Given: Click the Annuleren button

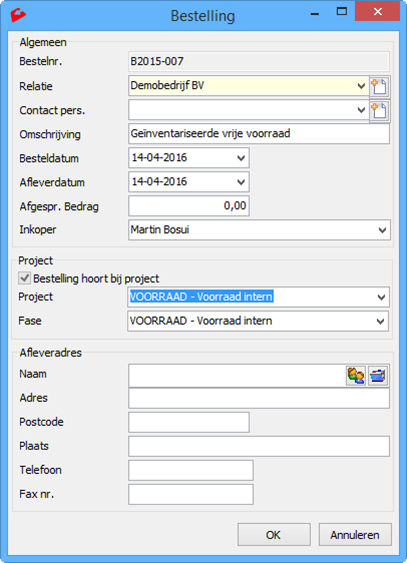Looking at the screenshot, I should point(355,535).
